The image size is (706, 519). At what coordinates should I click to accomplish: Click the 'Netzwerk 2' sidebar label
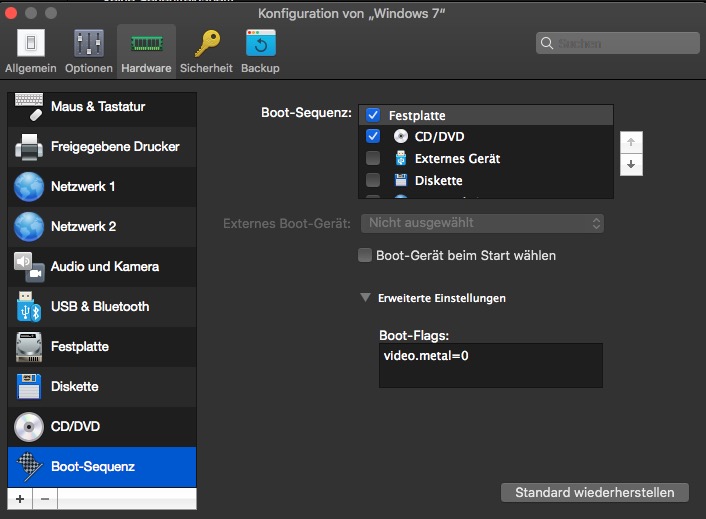pyautogui.click(x=84, y=226)
